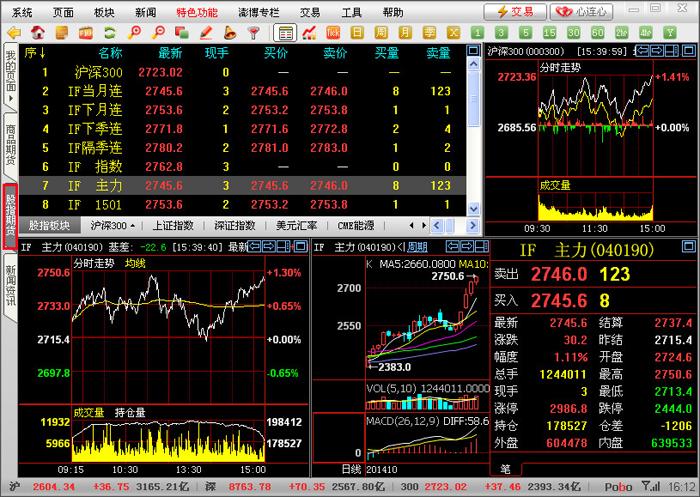
Task: Click the red-green overlapping windows icon
Action: point(181,33)
